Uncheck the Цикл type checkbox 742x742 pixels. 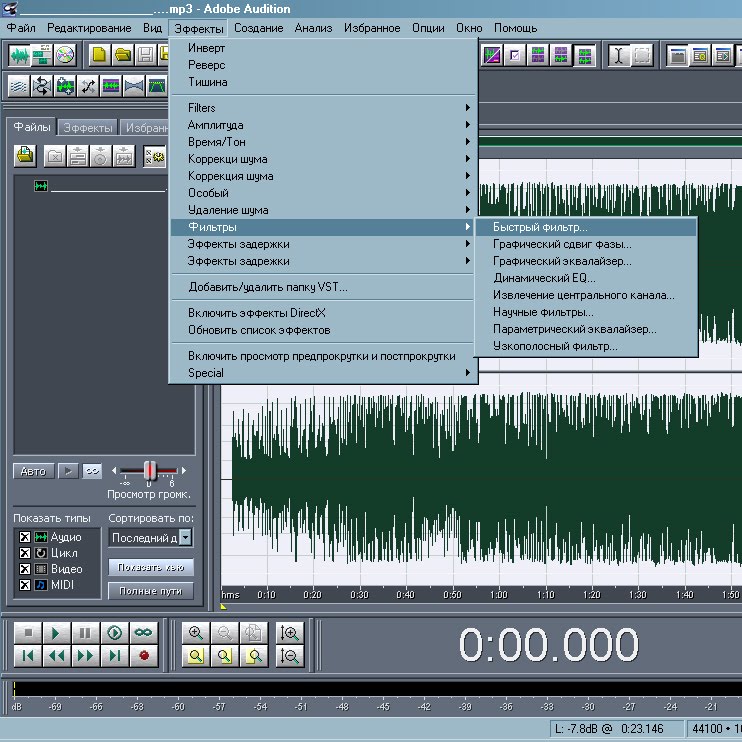point(25,553)
